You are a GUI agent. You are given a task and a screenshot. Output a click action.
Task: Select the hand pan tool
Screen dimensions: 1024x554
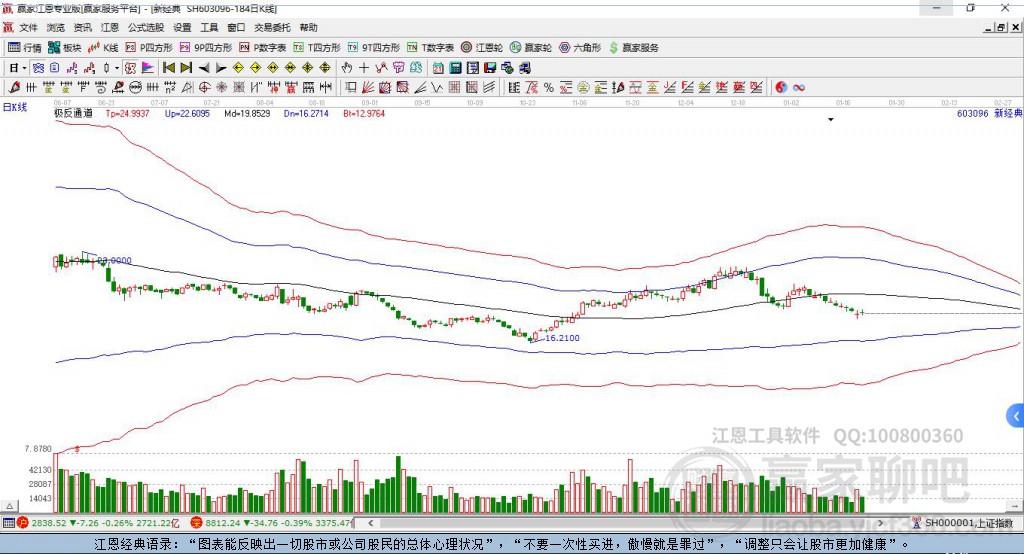coord(347,67)
